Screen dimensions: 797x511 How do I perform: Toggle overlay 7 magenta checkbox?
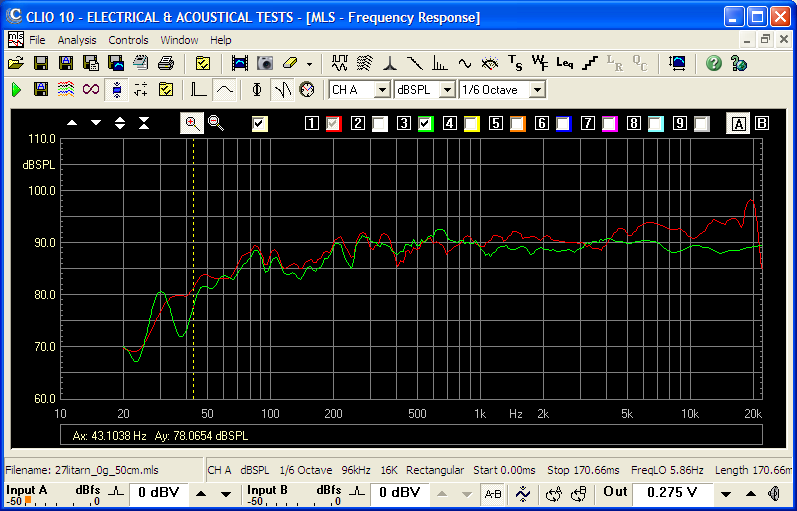tap(609, 124)
